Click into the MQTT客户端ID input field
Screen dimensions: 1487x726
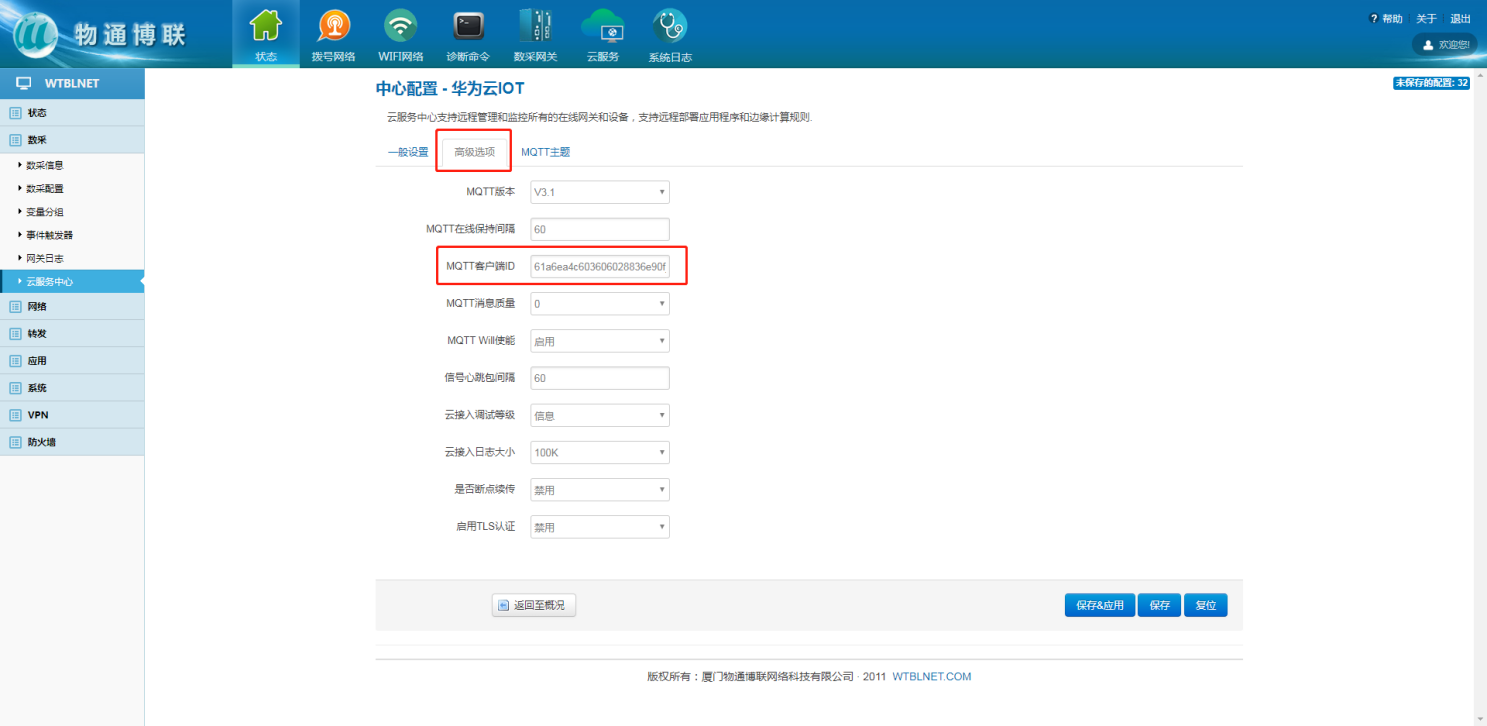coord(599,267)
